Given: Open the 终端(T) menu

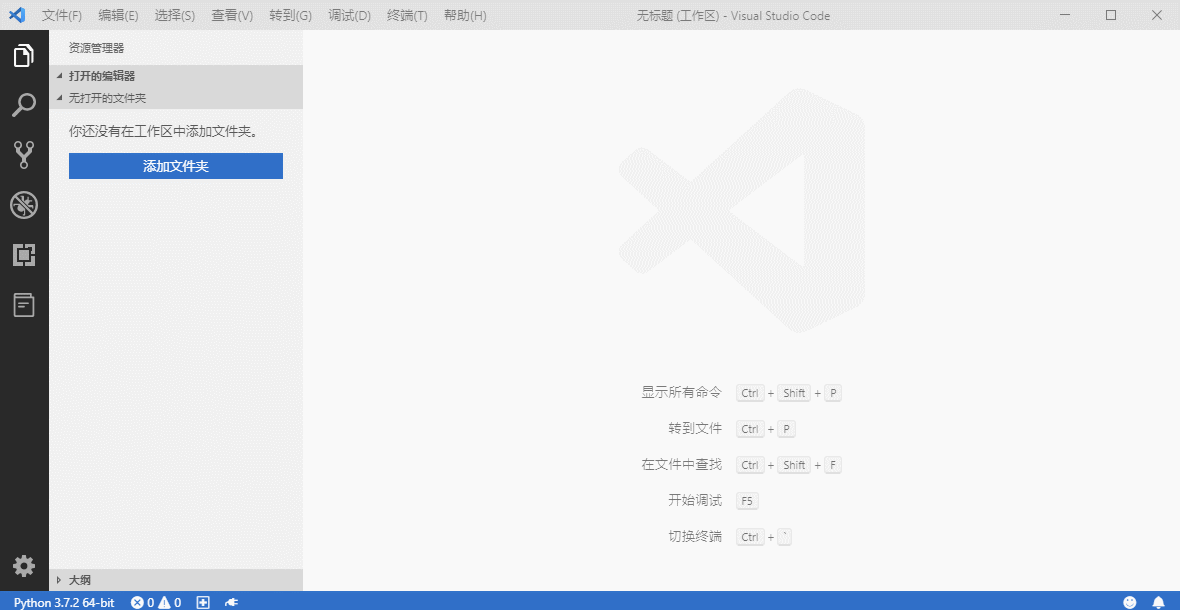Looking at the screenshot, I should 406,15.
